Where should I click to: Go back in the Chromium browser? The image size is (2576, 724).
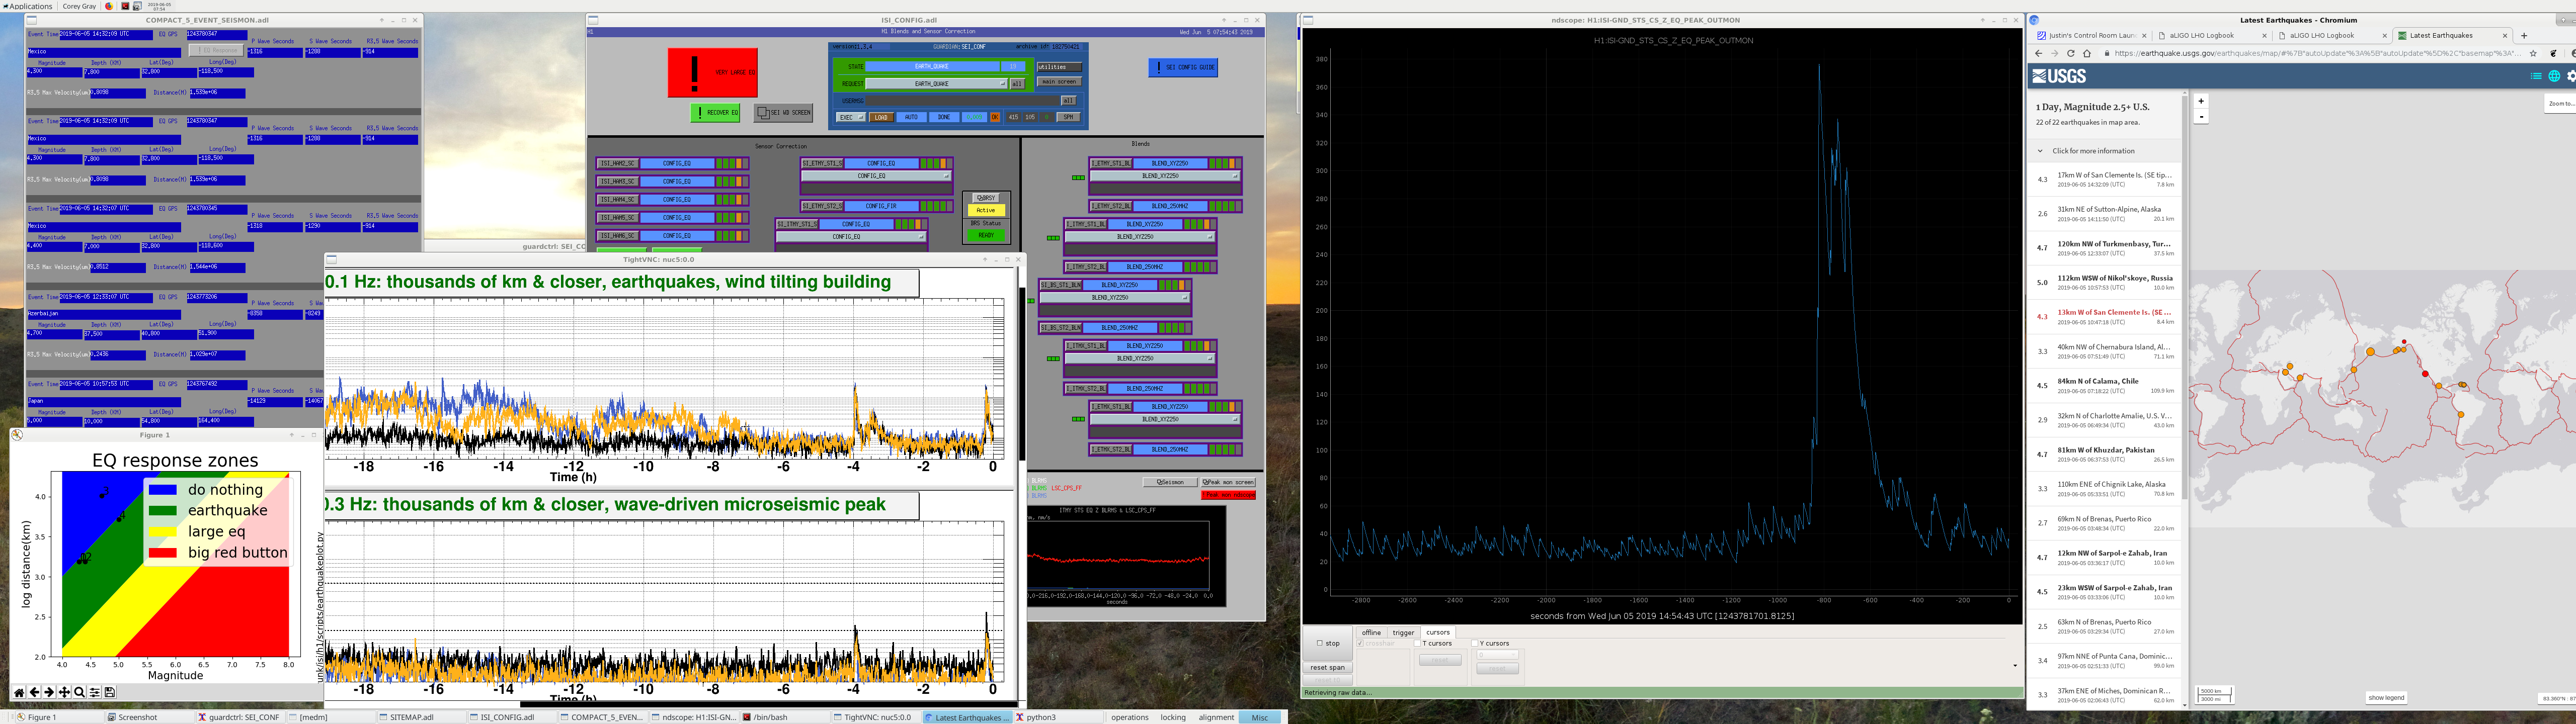[2039, 53]
